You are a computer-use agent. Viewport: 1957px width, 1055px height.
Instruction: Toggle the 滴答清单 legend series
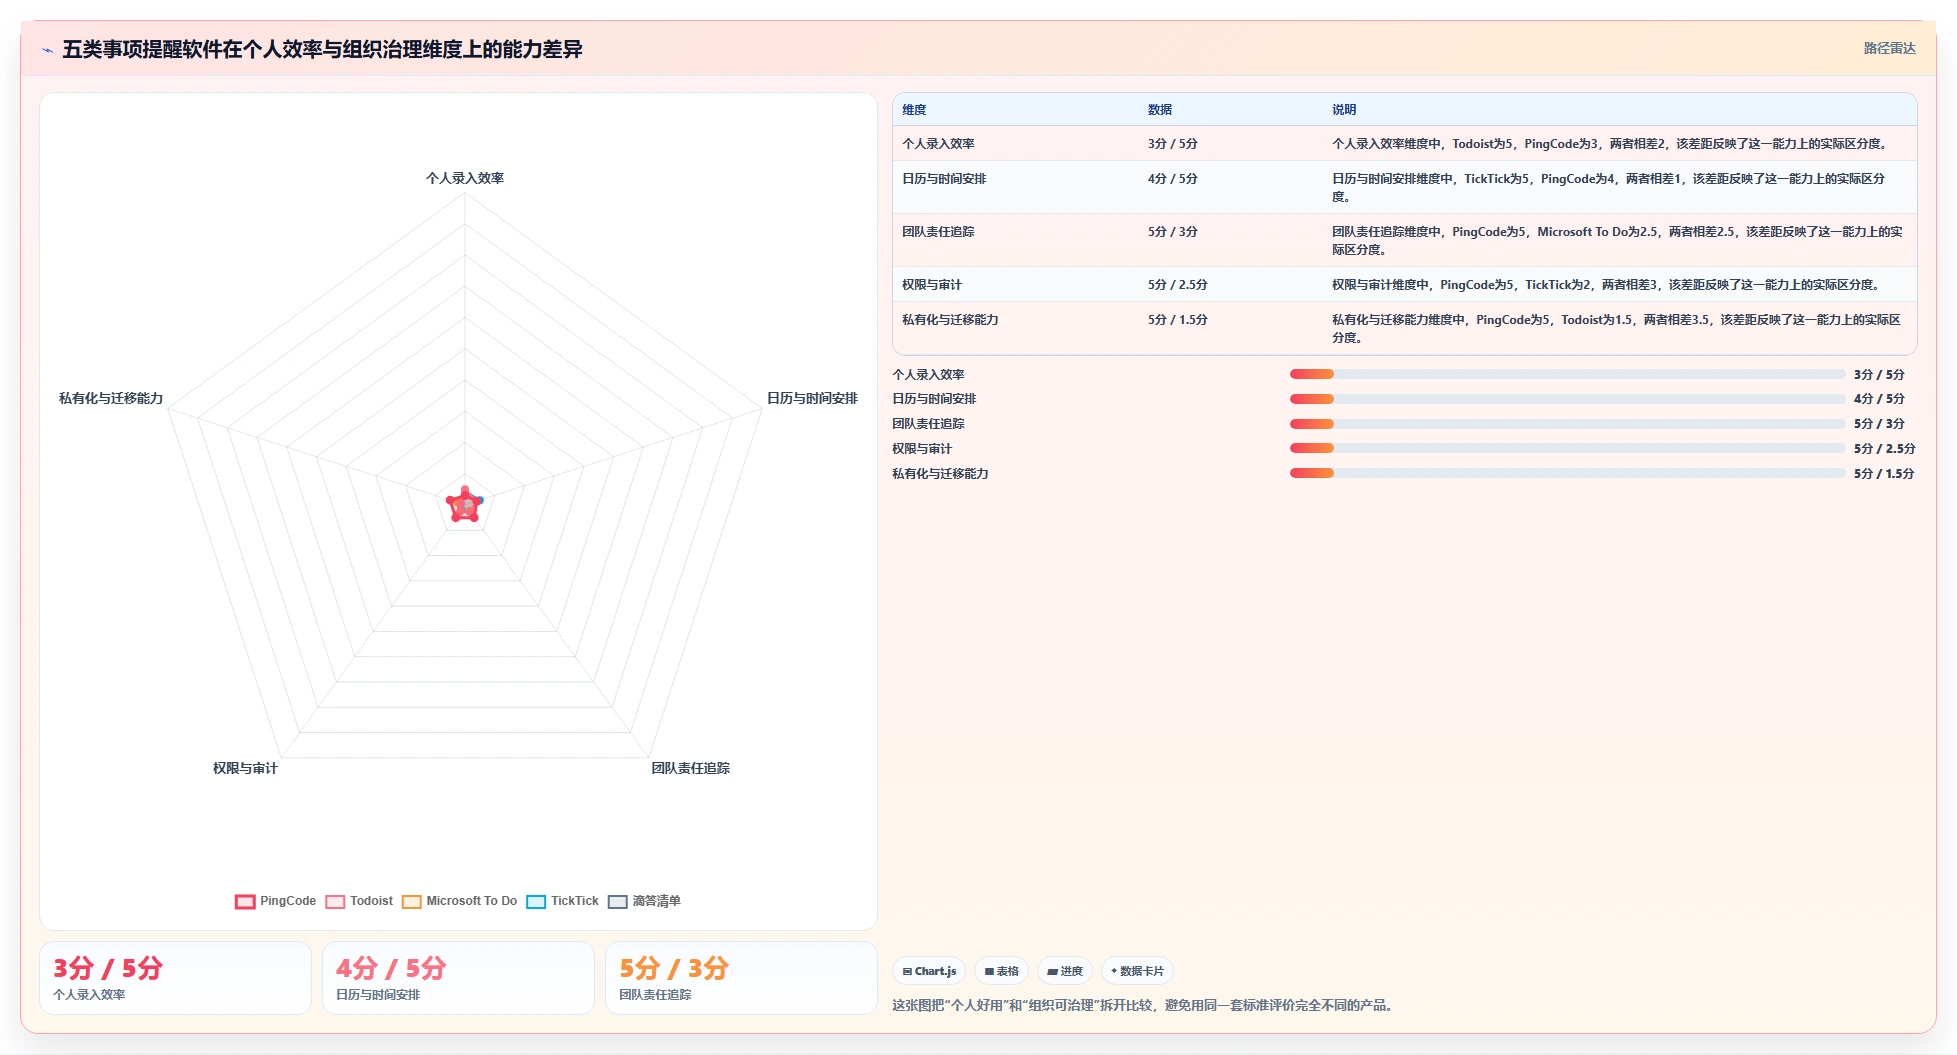click(644, 901)
